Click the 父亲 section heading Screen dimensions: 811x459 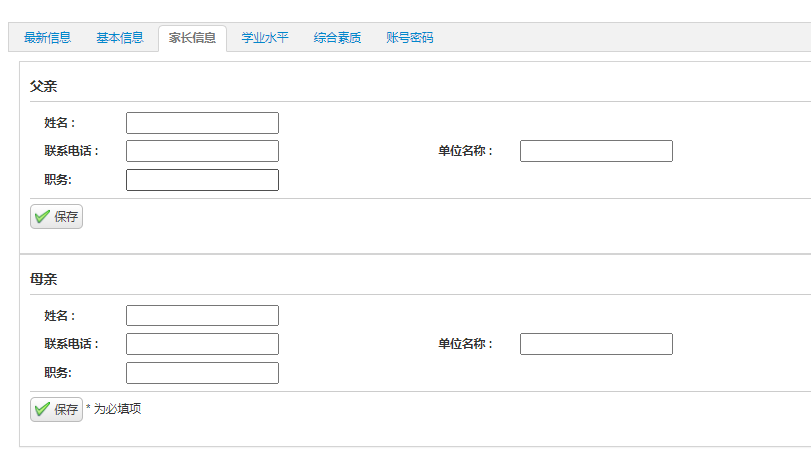(x=44, y=86)
